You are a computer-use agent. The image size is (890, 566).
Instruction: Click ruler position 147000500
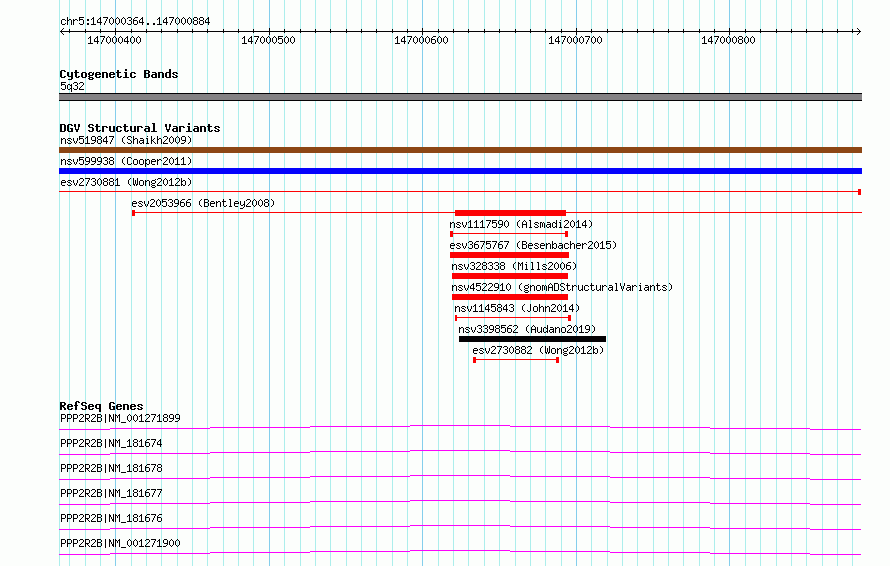268,40
